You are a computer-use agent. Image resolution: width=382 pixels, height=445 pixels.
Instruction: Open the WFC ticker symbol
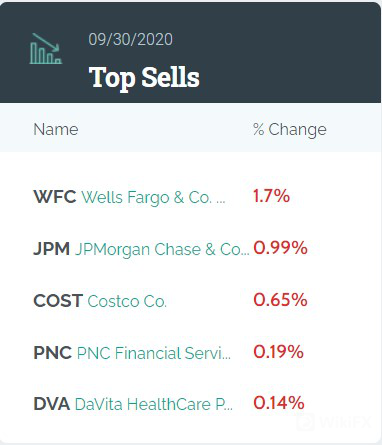pos(55,196)
